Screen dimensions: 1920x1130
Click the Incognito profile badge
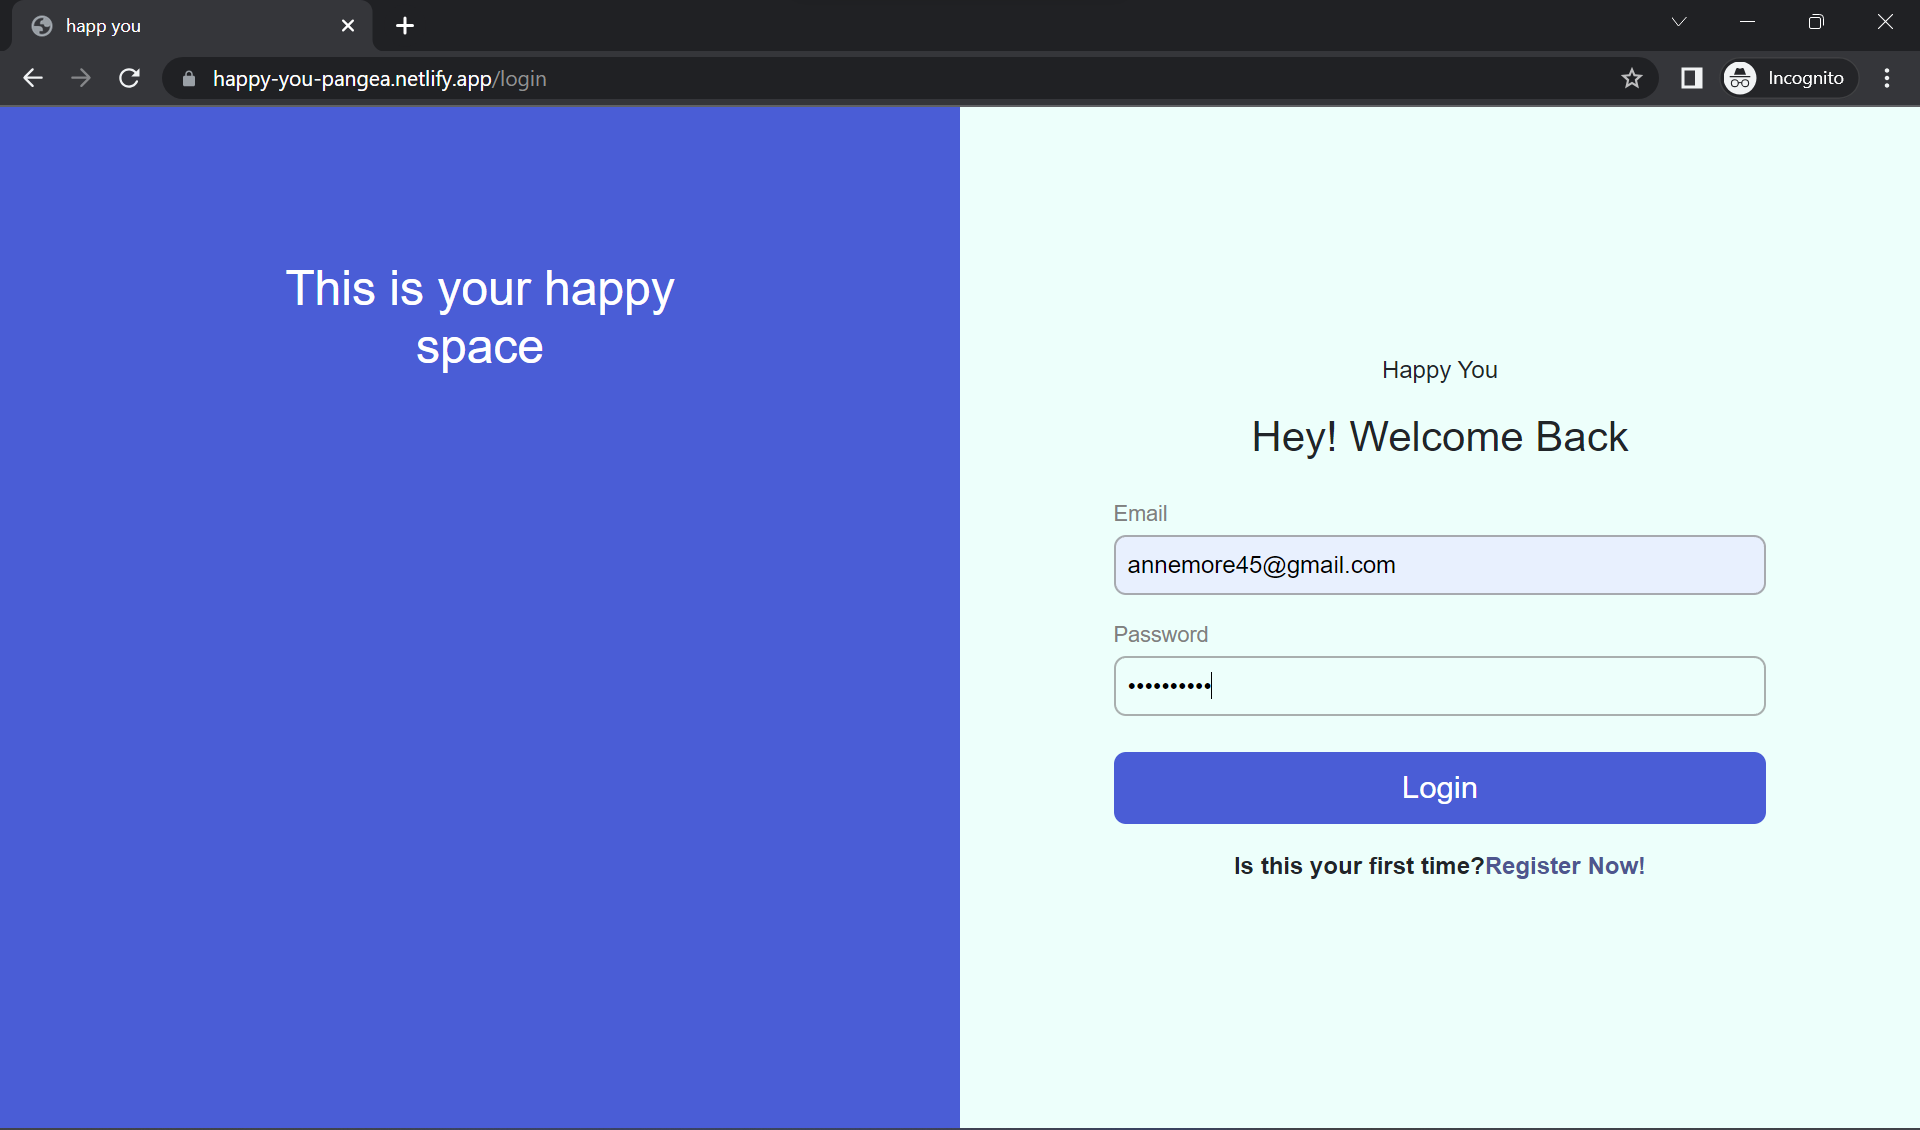[x=1787, y=78]
